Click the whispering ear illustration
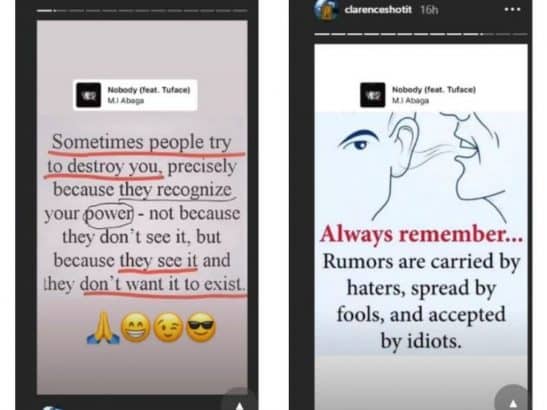 point(422,164)
